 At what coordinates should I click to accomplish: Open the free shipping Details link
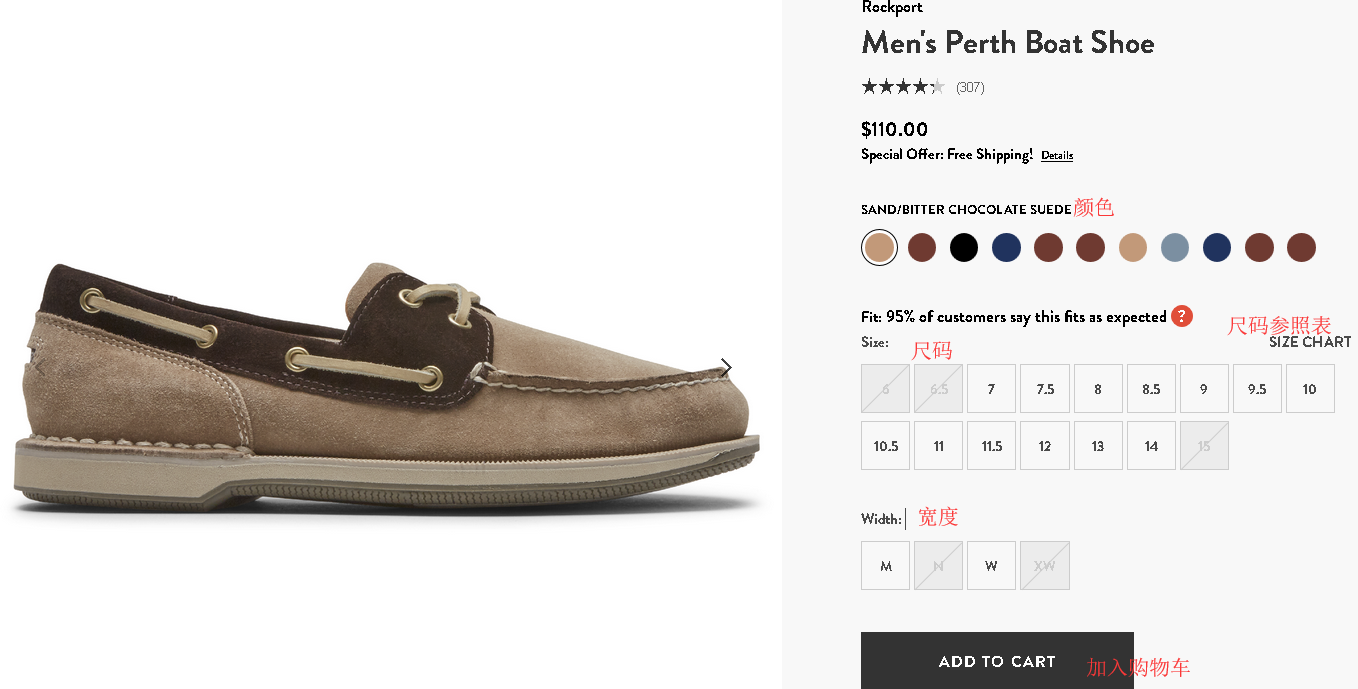[1057, 155]
